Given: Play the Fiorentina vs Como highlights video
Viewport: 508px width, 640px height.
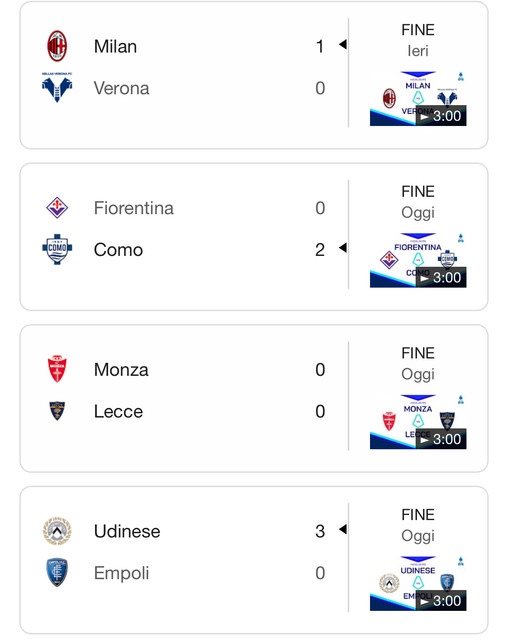Looking at the screenshot, I should tap(418, 260).
